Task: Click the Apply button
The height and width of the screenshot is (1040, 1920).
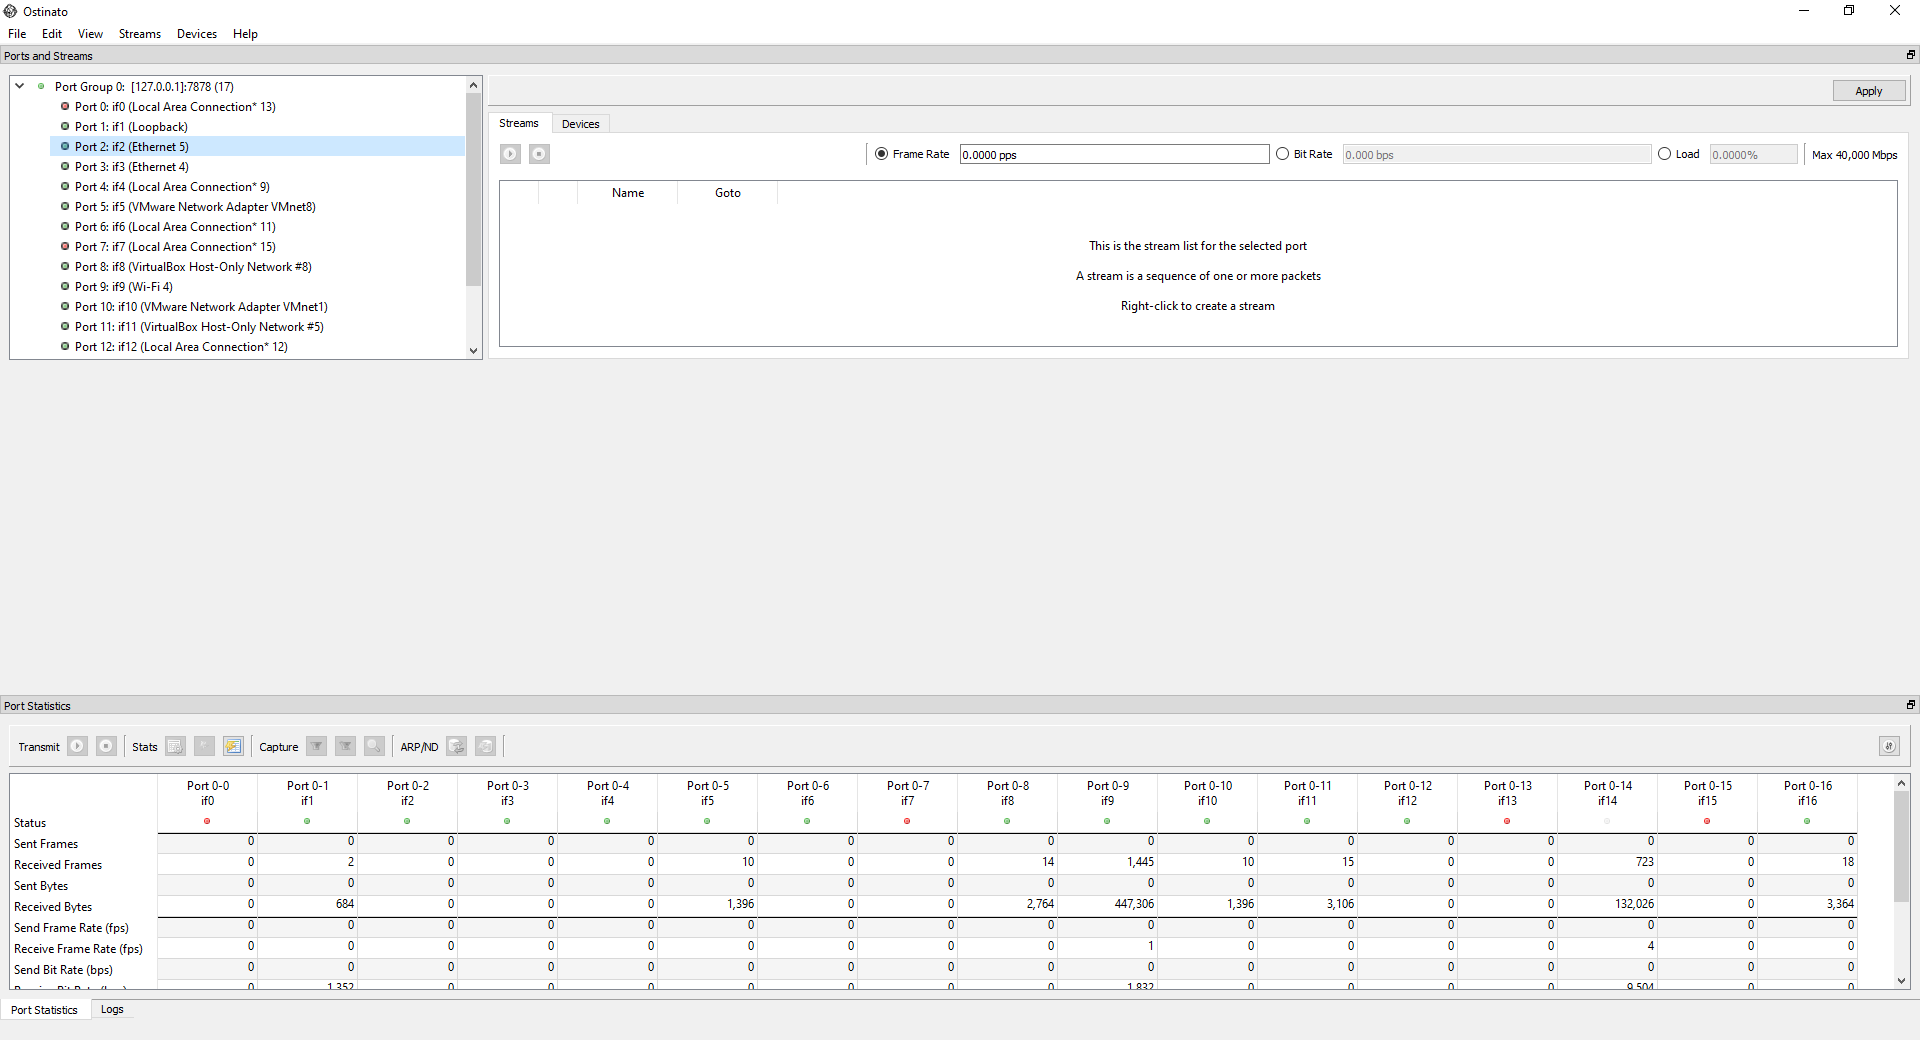Action: (x=1868, y=91)
